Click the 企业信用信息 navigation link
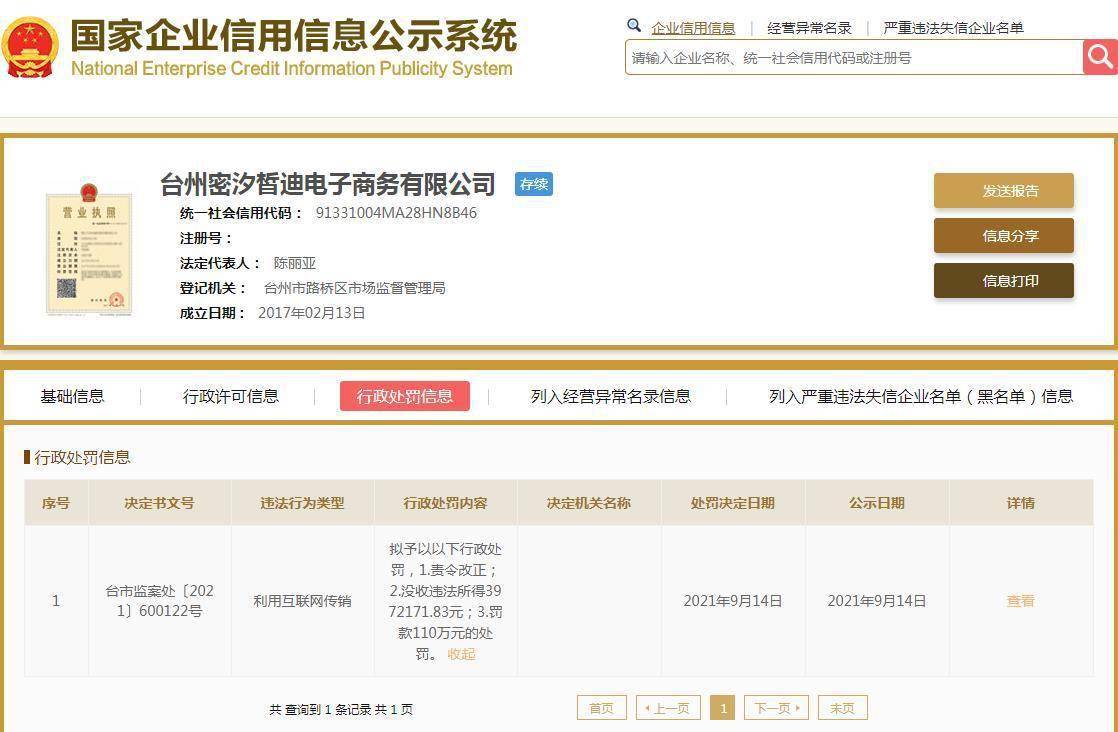The image size is (1118, 732). tap(693, 27)
